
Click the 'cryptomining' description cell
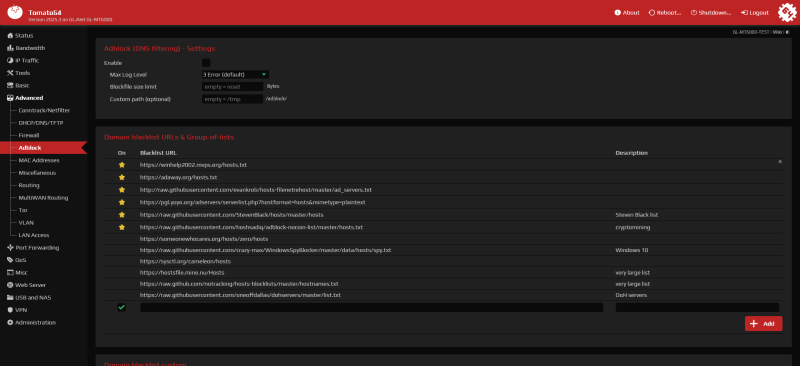pos(633,227)
